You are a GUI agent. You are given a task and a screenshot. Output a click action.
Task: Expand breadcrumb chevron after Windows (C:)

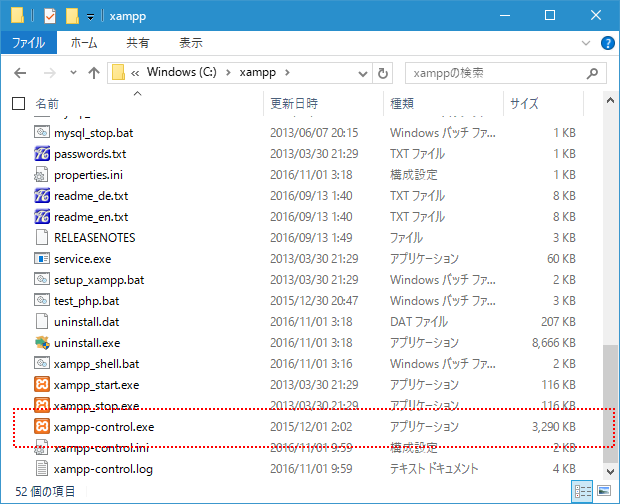[x=228, y=73]
